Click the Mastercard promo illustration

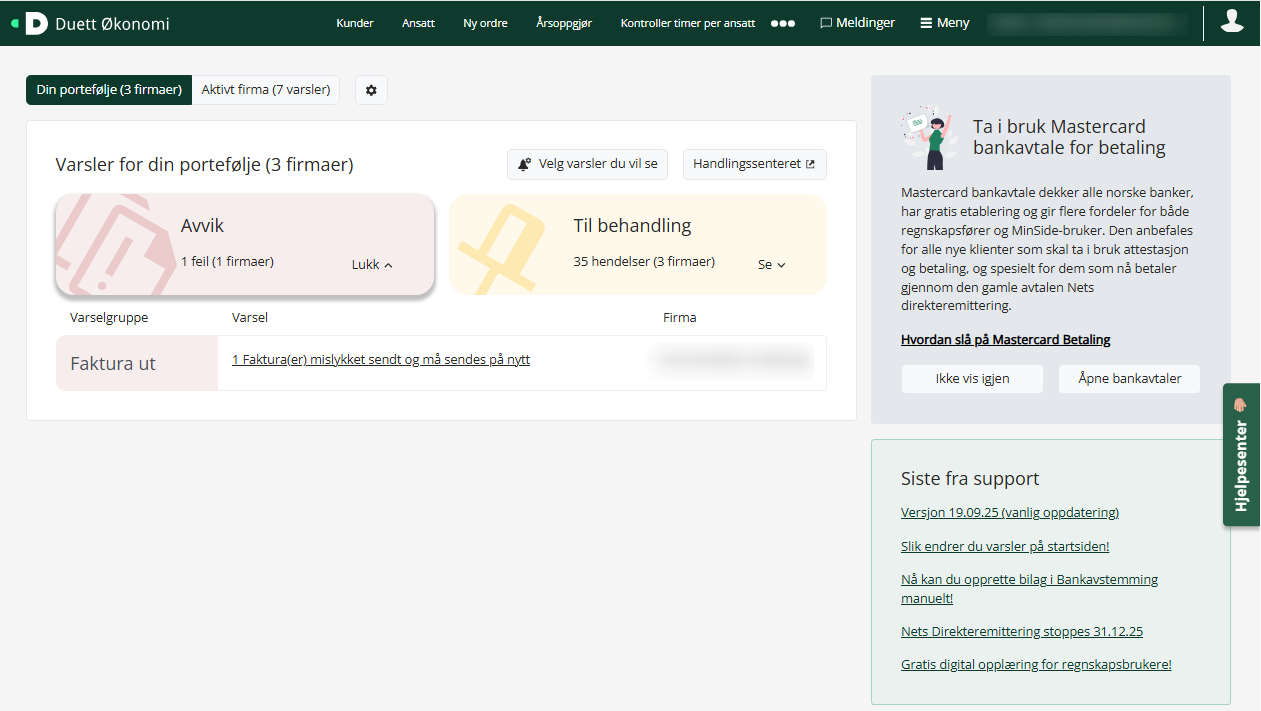click(930, 137)
